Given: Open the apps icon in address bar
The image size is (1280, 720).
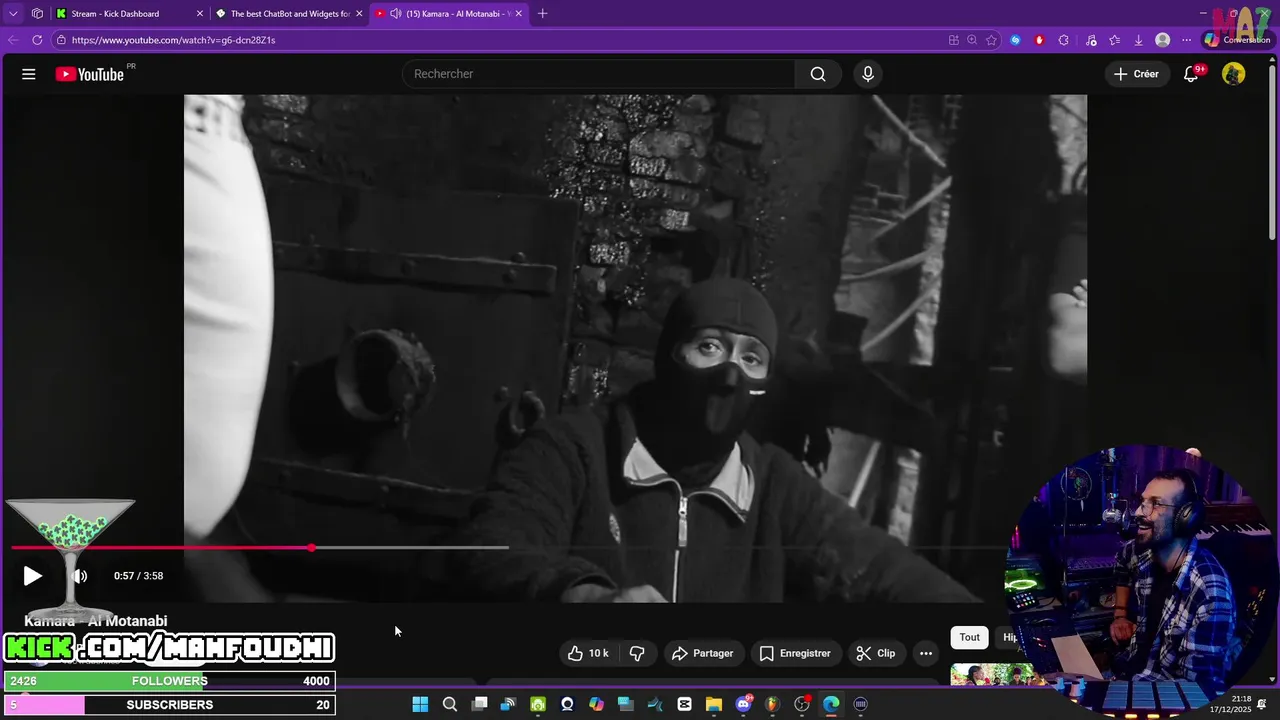Looking at the screenshot, I should (953, 40).
